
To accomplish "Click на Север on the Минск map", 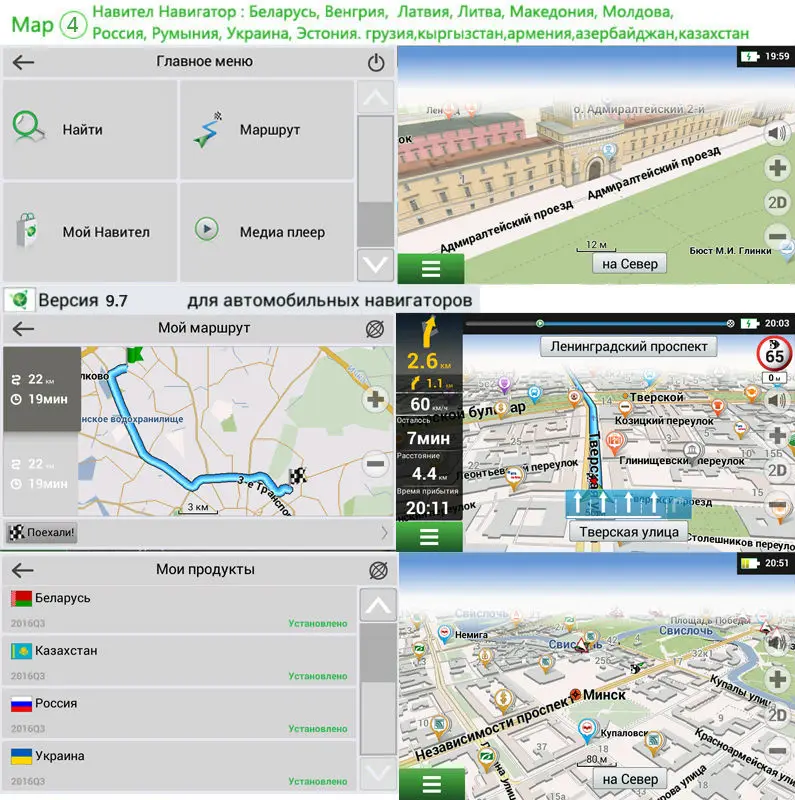I will tap(630, 780).
